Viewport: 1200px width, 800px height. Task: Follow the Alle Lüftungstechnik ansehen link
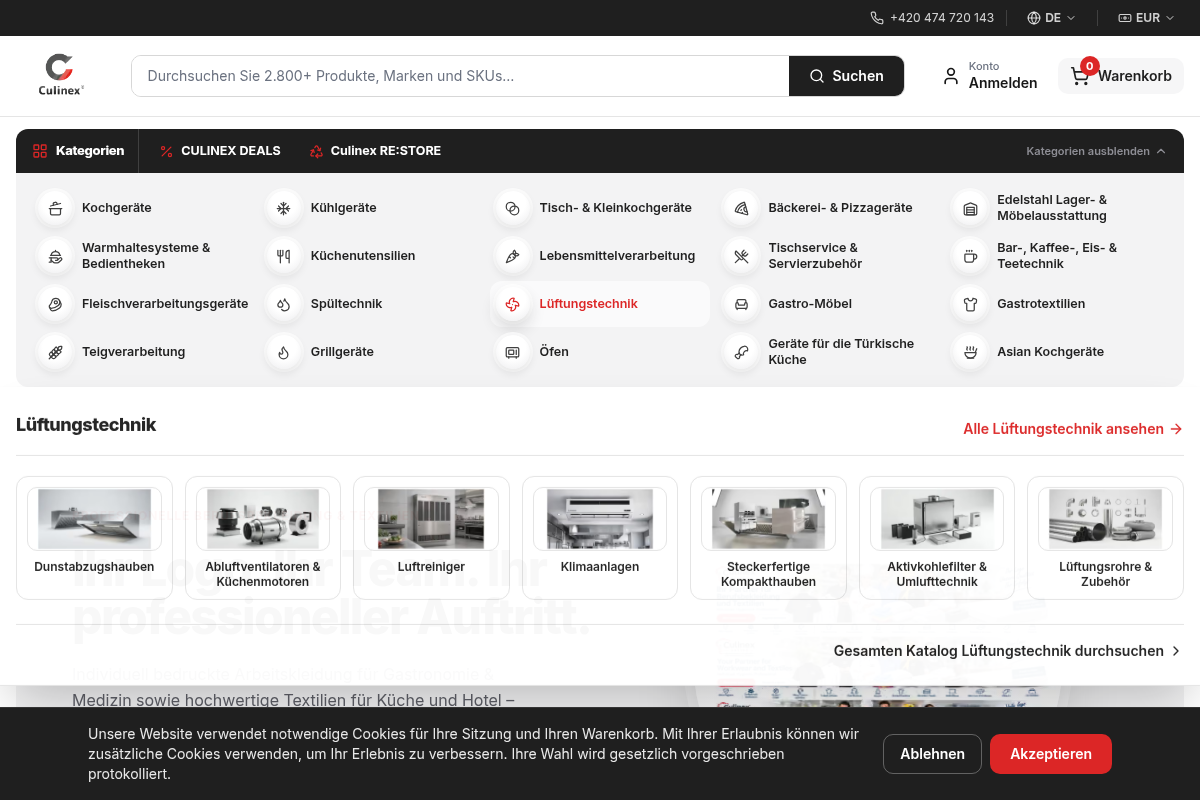point(1073,429)
